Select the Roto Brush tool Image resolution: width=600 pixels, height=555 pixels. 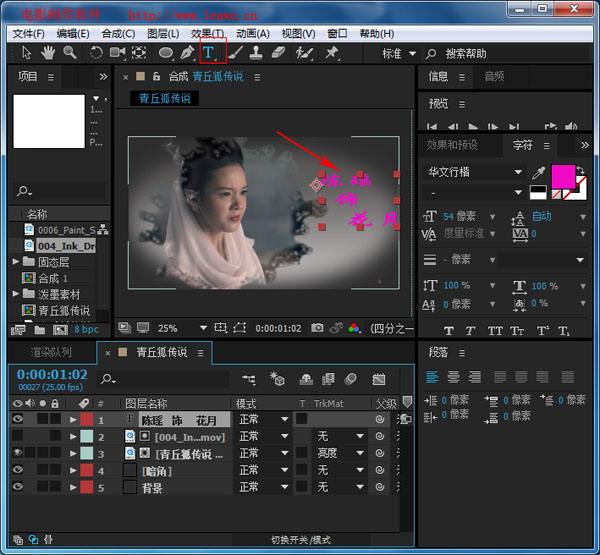305,53
